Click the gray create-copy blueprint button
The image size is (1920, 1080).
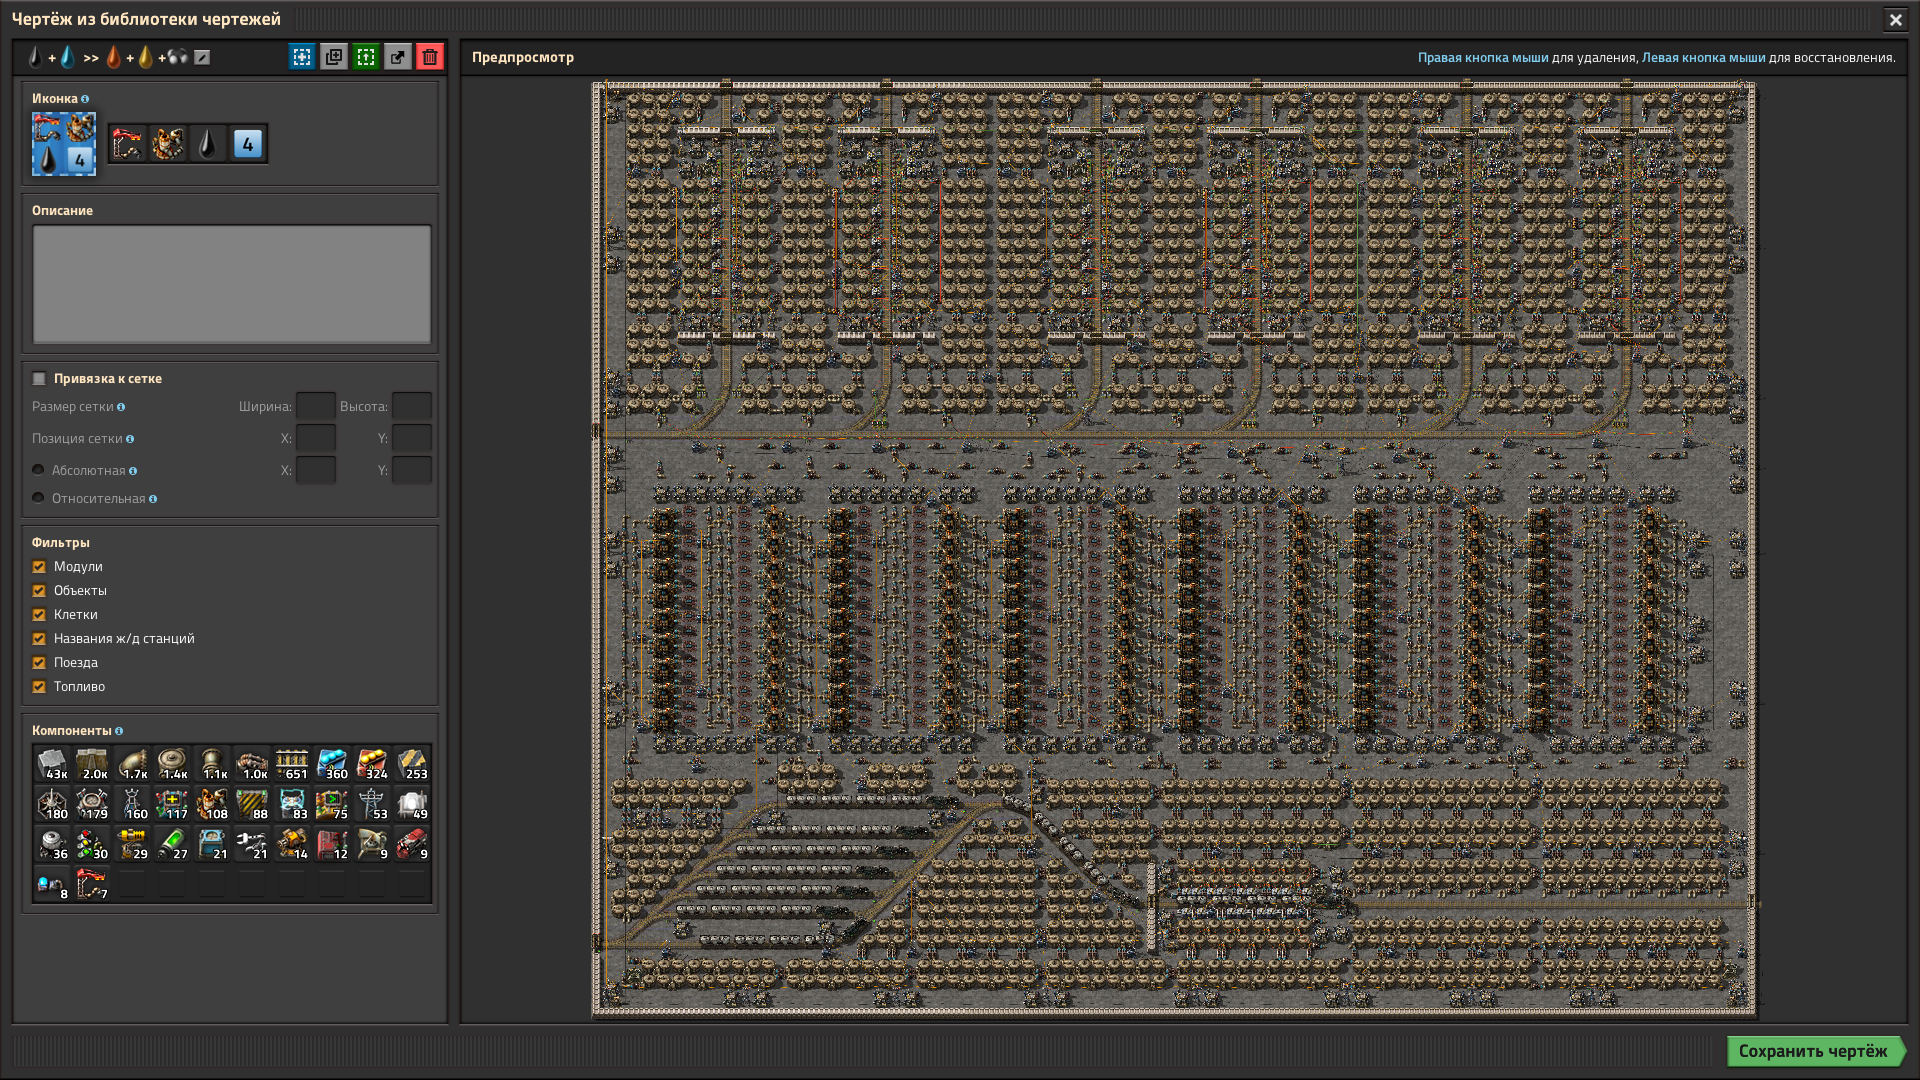click(x=334, y=57)
